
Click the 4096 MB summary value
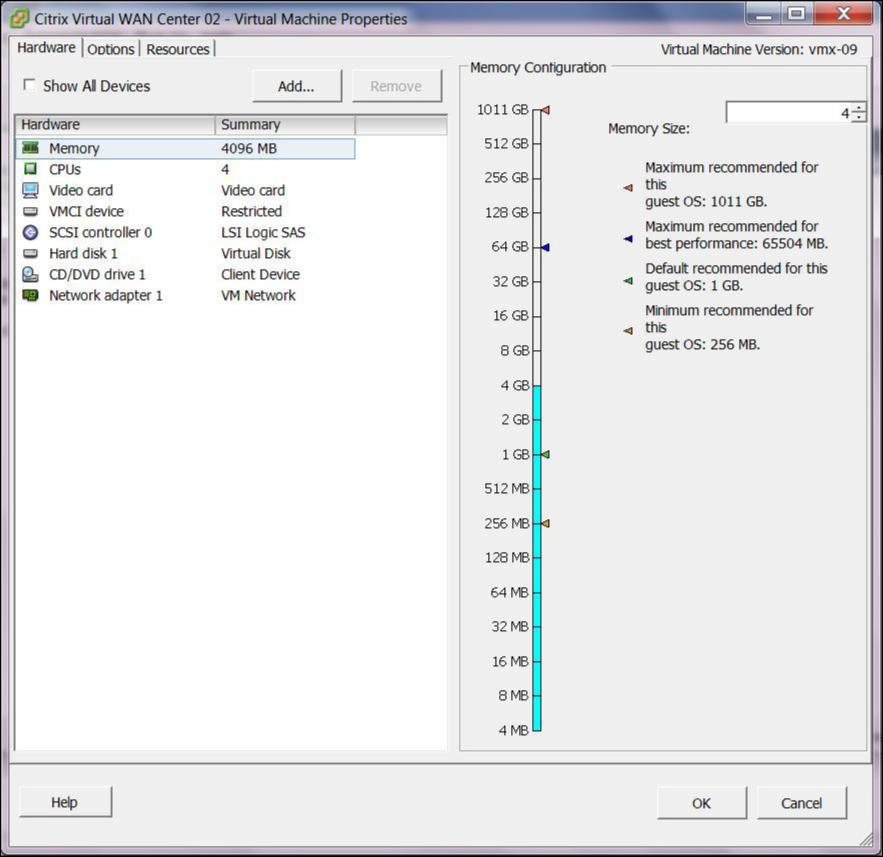click(249, 149)
